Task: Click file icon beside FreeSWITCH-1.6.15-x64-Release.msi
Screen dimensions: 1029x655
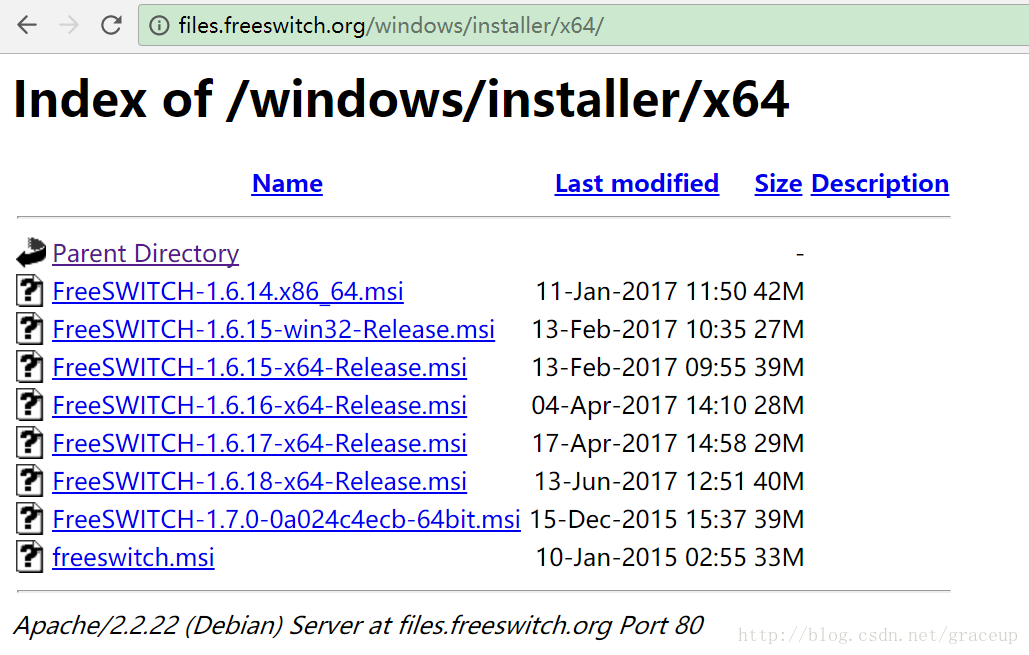Action: point(30,367)
